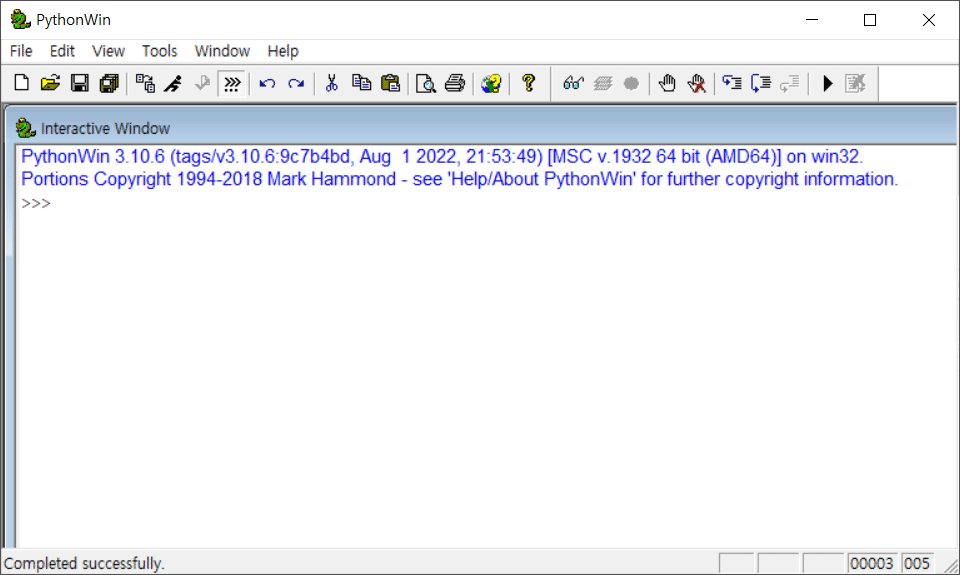
Task: Toggle the interactive window chevrons icon
Action: click(x=232, y=83)
